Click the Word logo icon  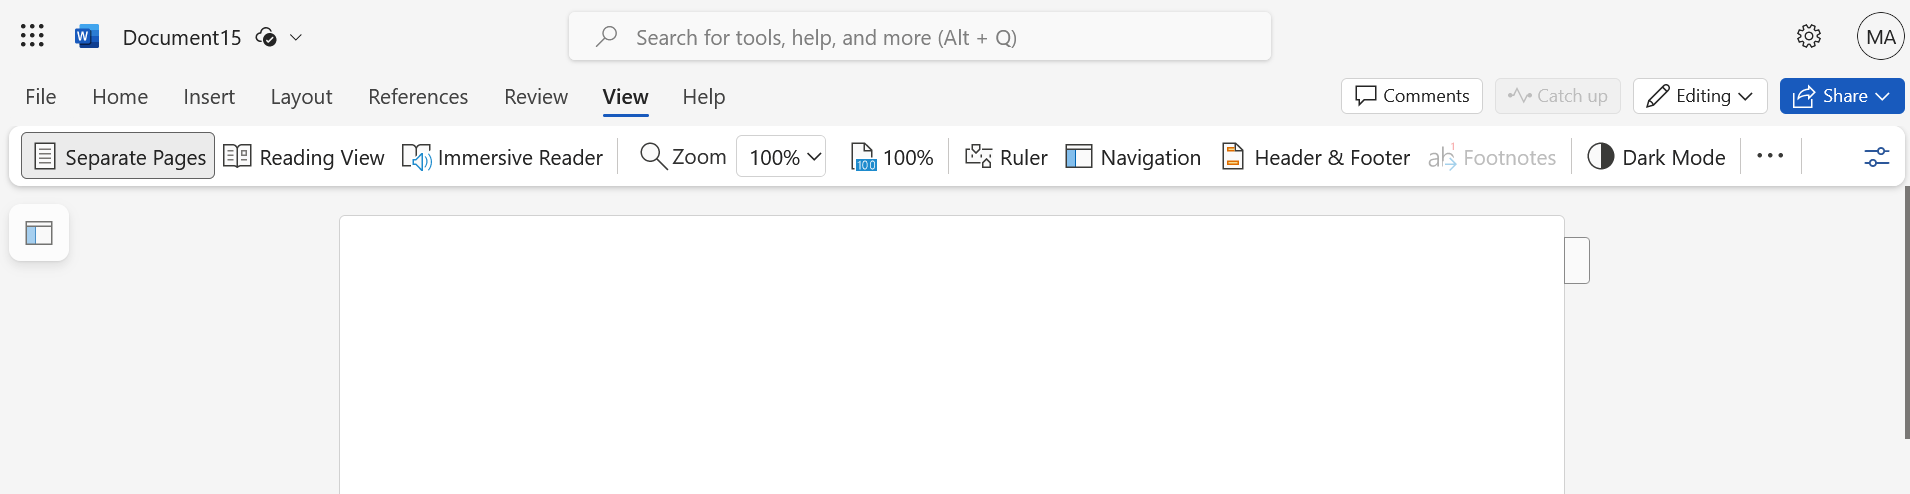[87, 37]
